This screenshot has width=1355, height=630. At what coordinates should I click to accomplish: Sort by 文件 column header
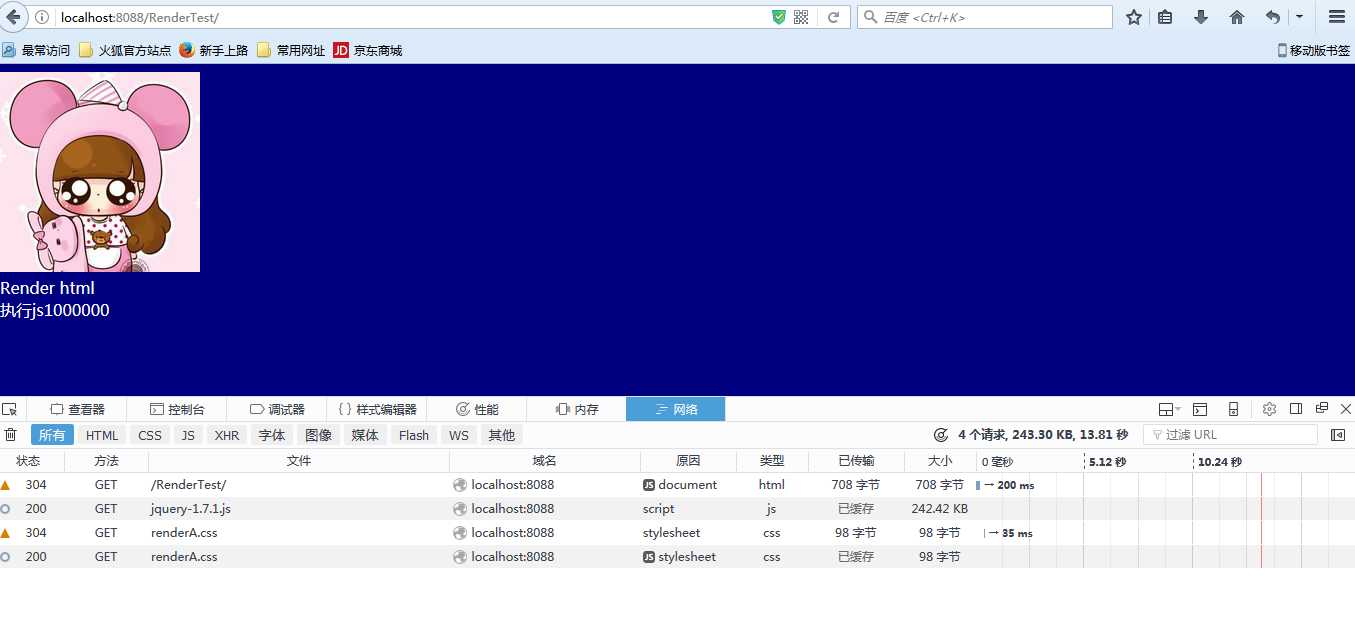[x=299, y=461]
